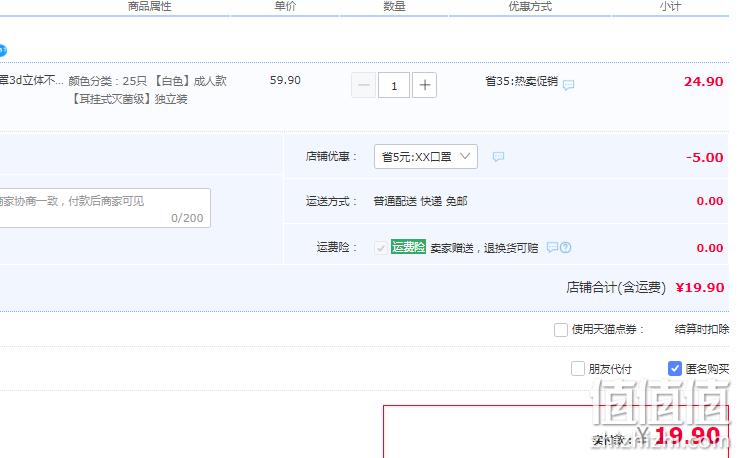The image size is (740, 458).
Task: Toggle the 运费险 checkbox
Action: (381, 247)
